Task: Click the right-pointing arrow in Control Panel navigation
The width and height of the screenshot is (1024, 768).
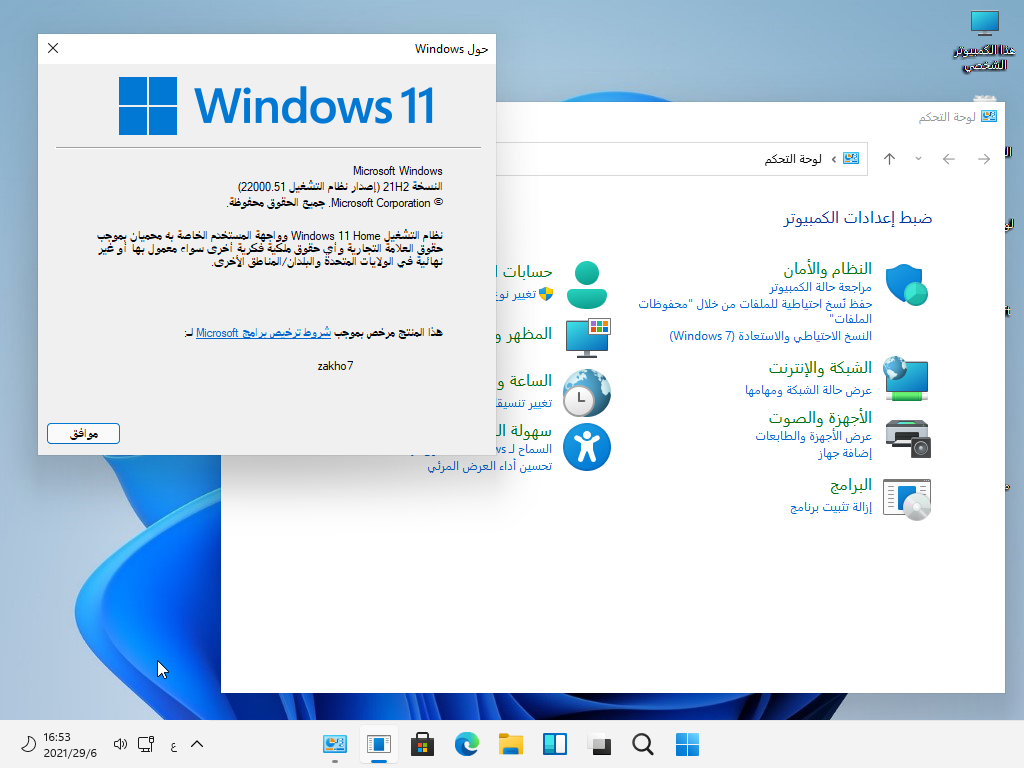Action: click(x=984, y=159)
